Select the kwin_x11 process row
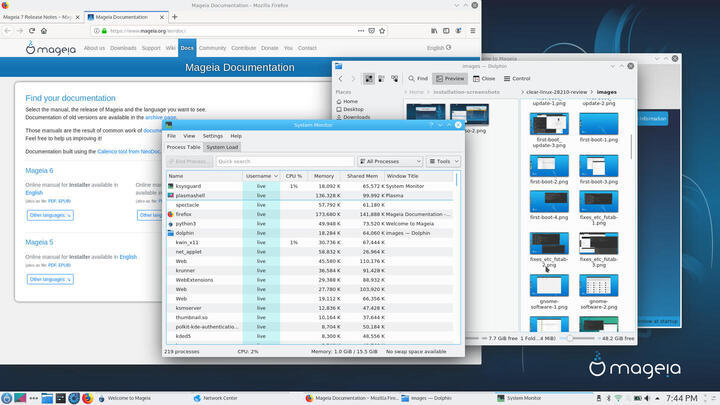Screen dimensions: 720x405 point(310,242)
